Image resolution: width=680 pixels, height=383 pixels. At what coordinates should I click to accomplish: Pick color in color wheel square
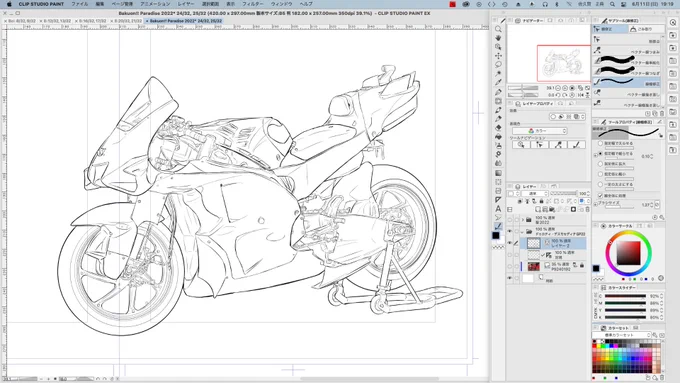pos(628,253)
